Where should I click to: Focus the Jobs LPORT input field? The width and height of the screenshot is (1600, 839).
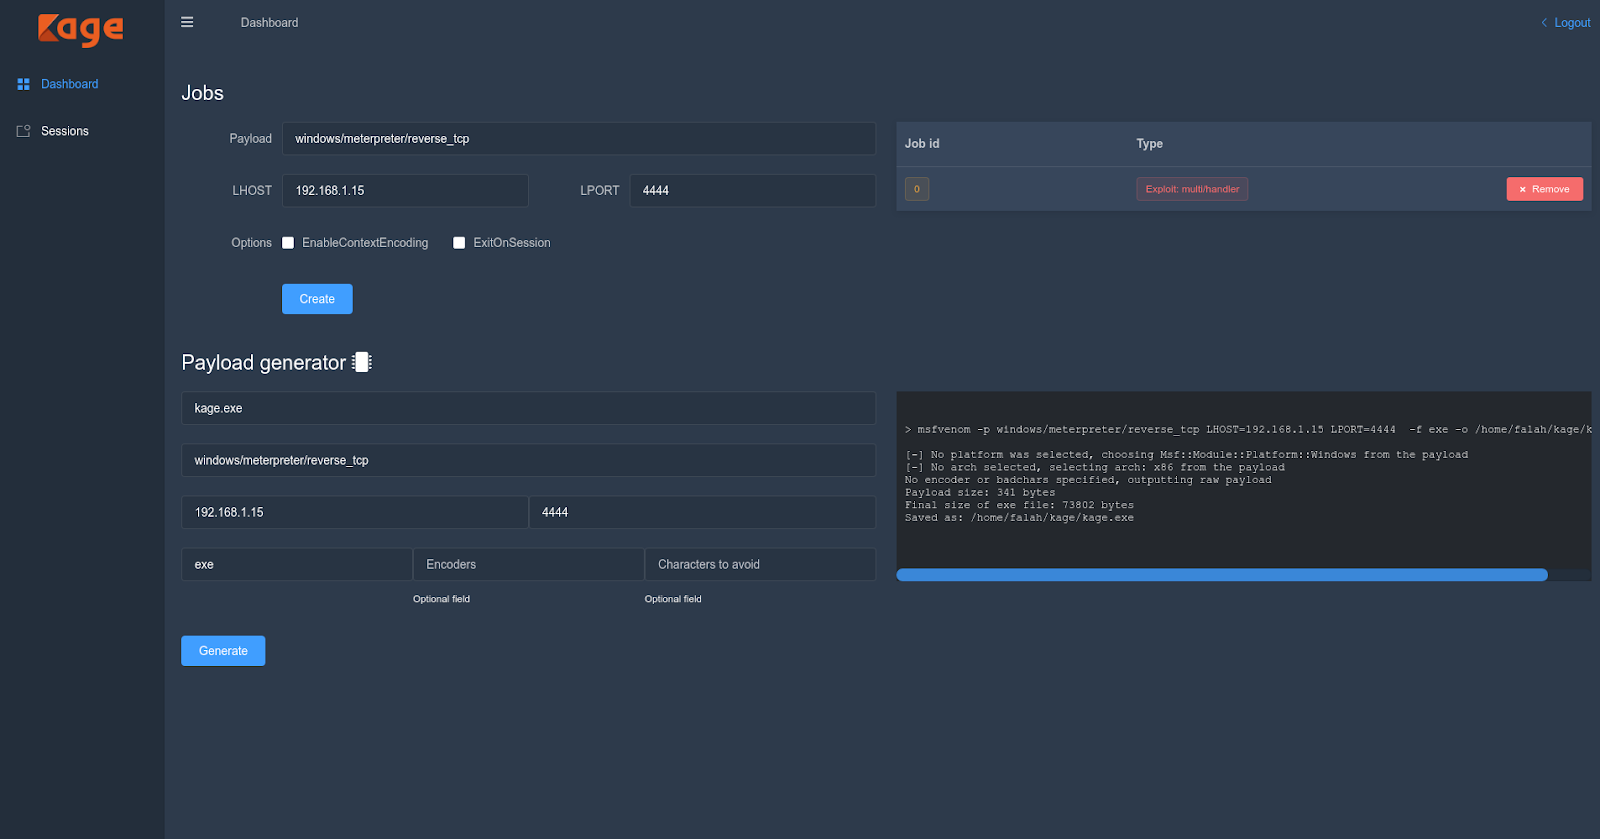click(x=752, y=191)
